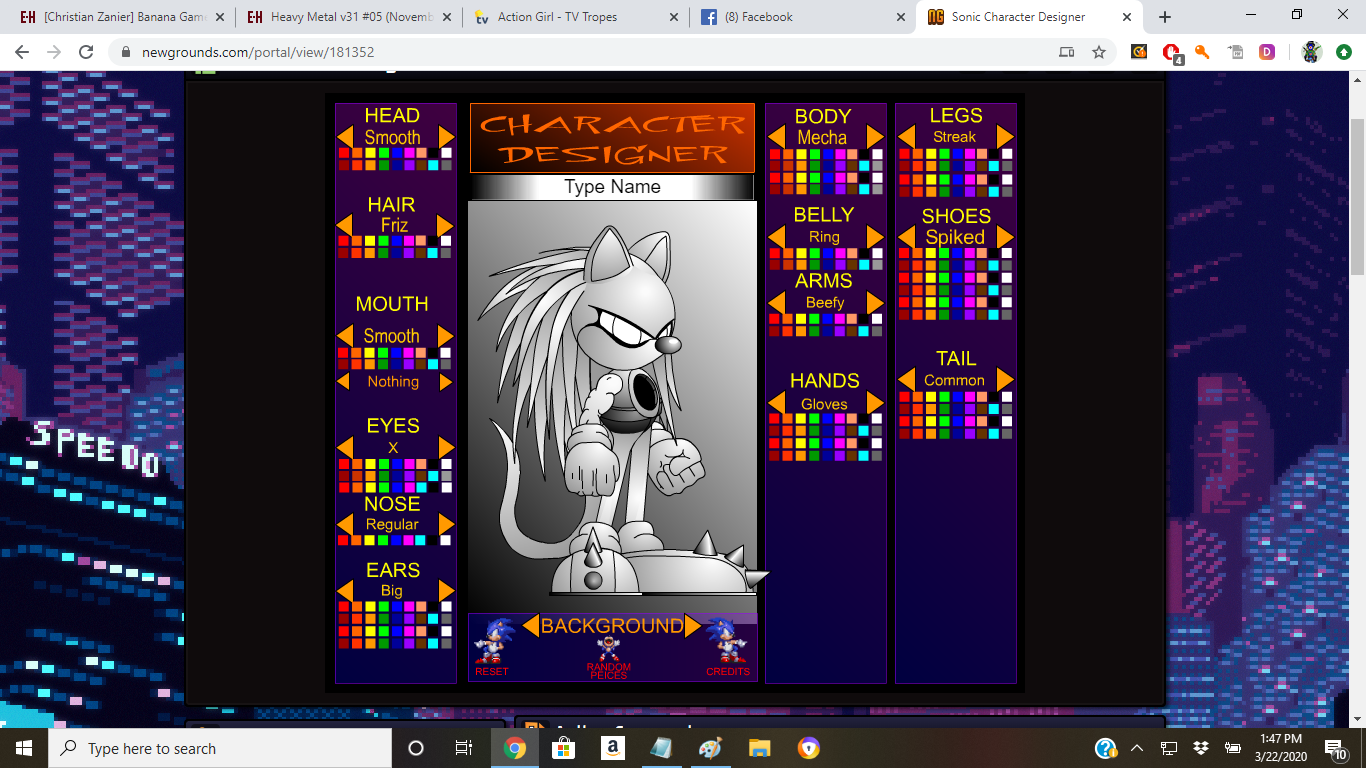The image size is (1366, 768).
Task: Click the Random Pieces icon
Action: click(608, 651)
